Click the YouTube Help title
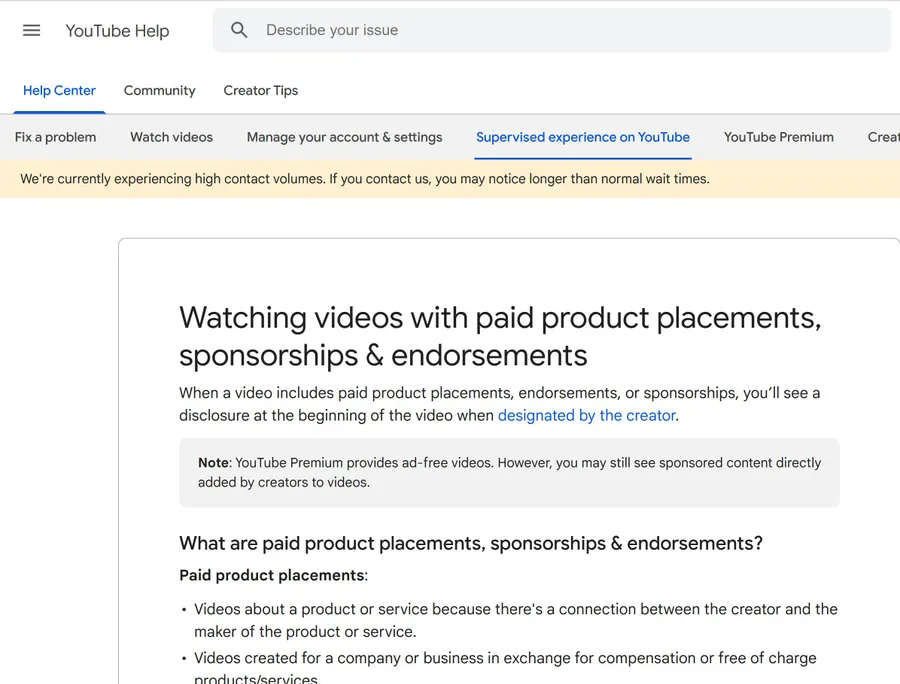The height and width of the screenshot is (684, 900). coord(117,30)
